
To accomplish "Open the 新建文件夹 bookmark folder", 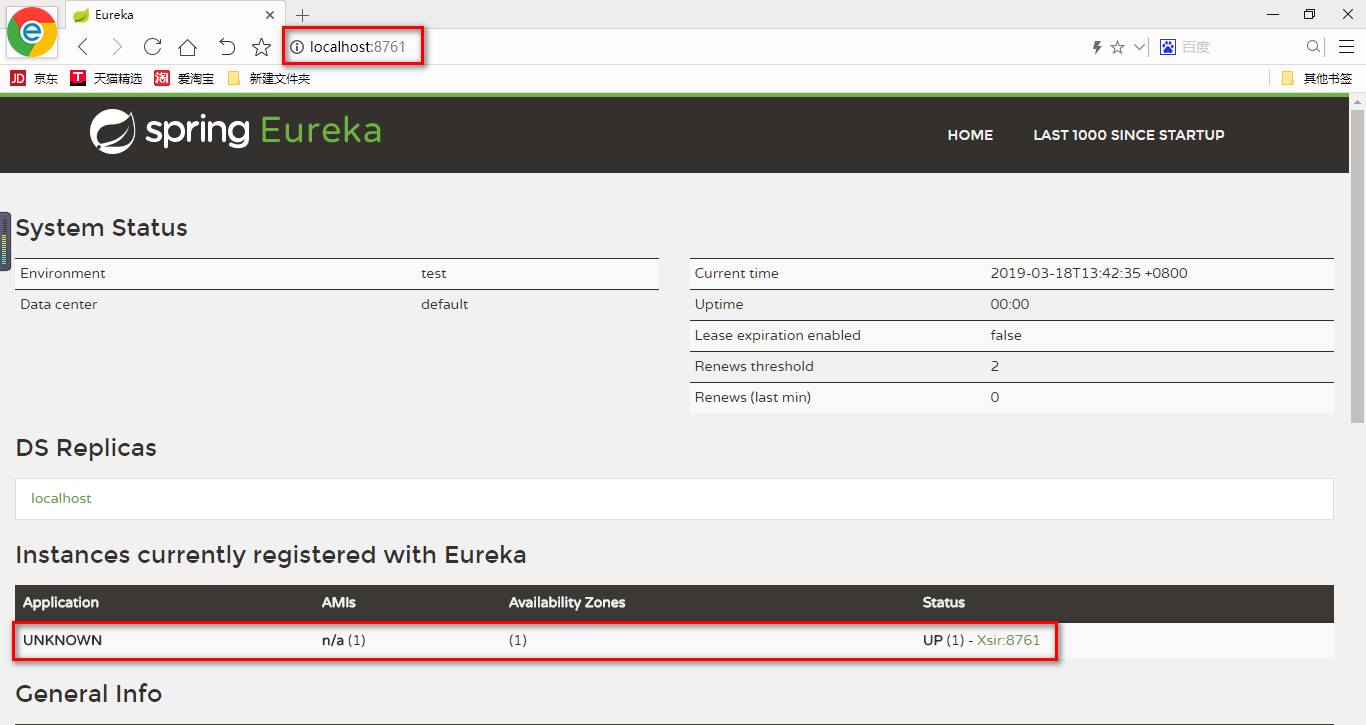I will (x=269, y=78).
